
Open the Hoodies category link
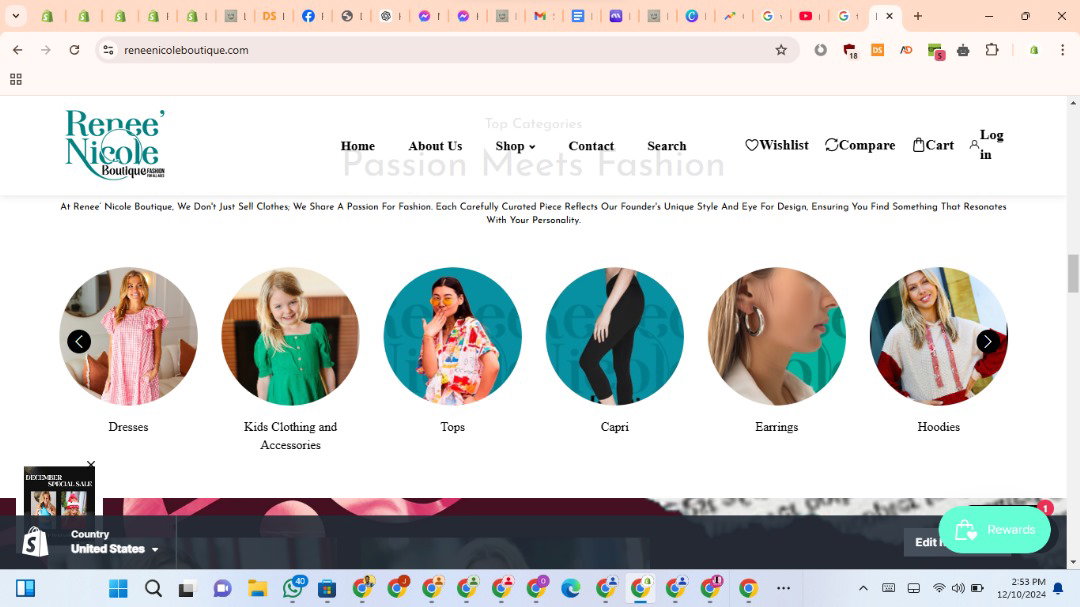[938, 426]
